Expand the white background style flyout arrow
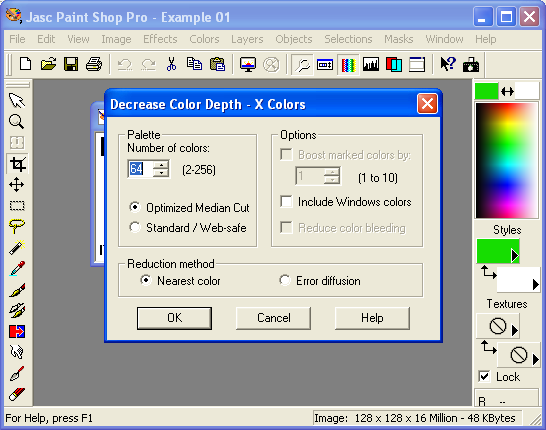546x430 pixels. [x=536, y=284]
